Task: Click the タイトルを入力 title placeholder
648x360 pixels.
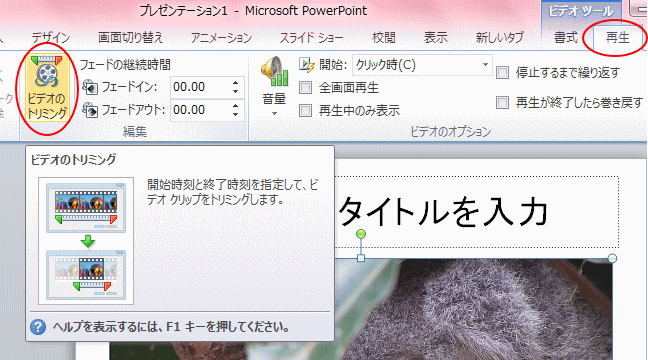Action: [x=476, y=212]
